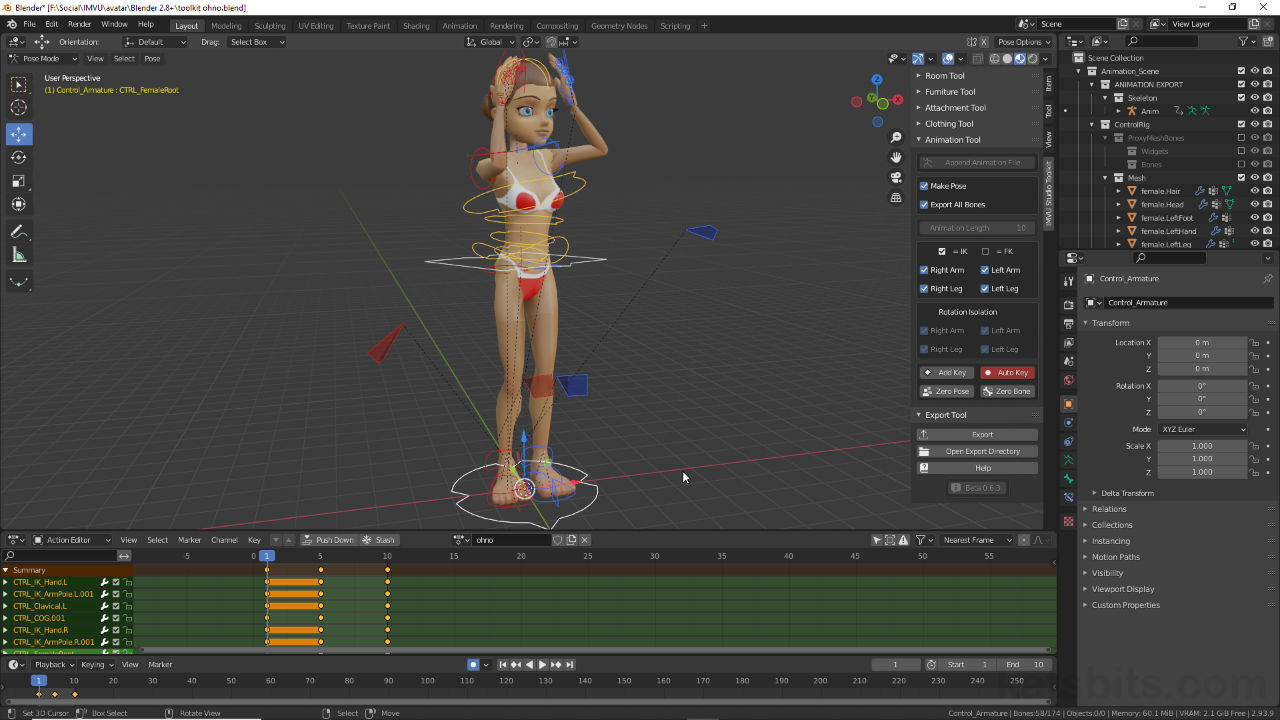Hide female.Hair in viewport via eye icon
Viewport: 1280px width, 720px height.
pyautogui.click(x=1254, y=190)
